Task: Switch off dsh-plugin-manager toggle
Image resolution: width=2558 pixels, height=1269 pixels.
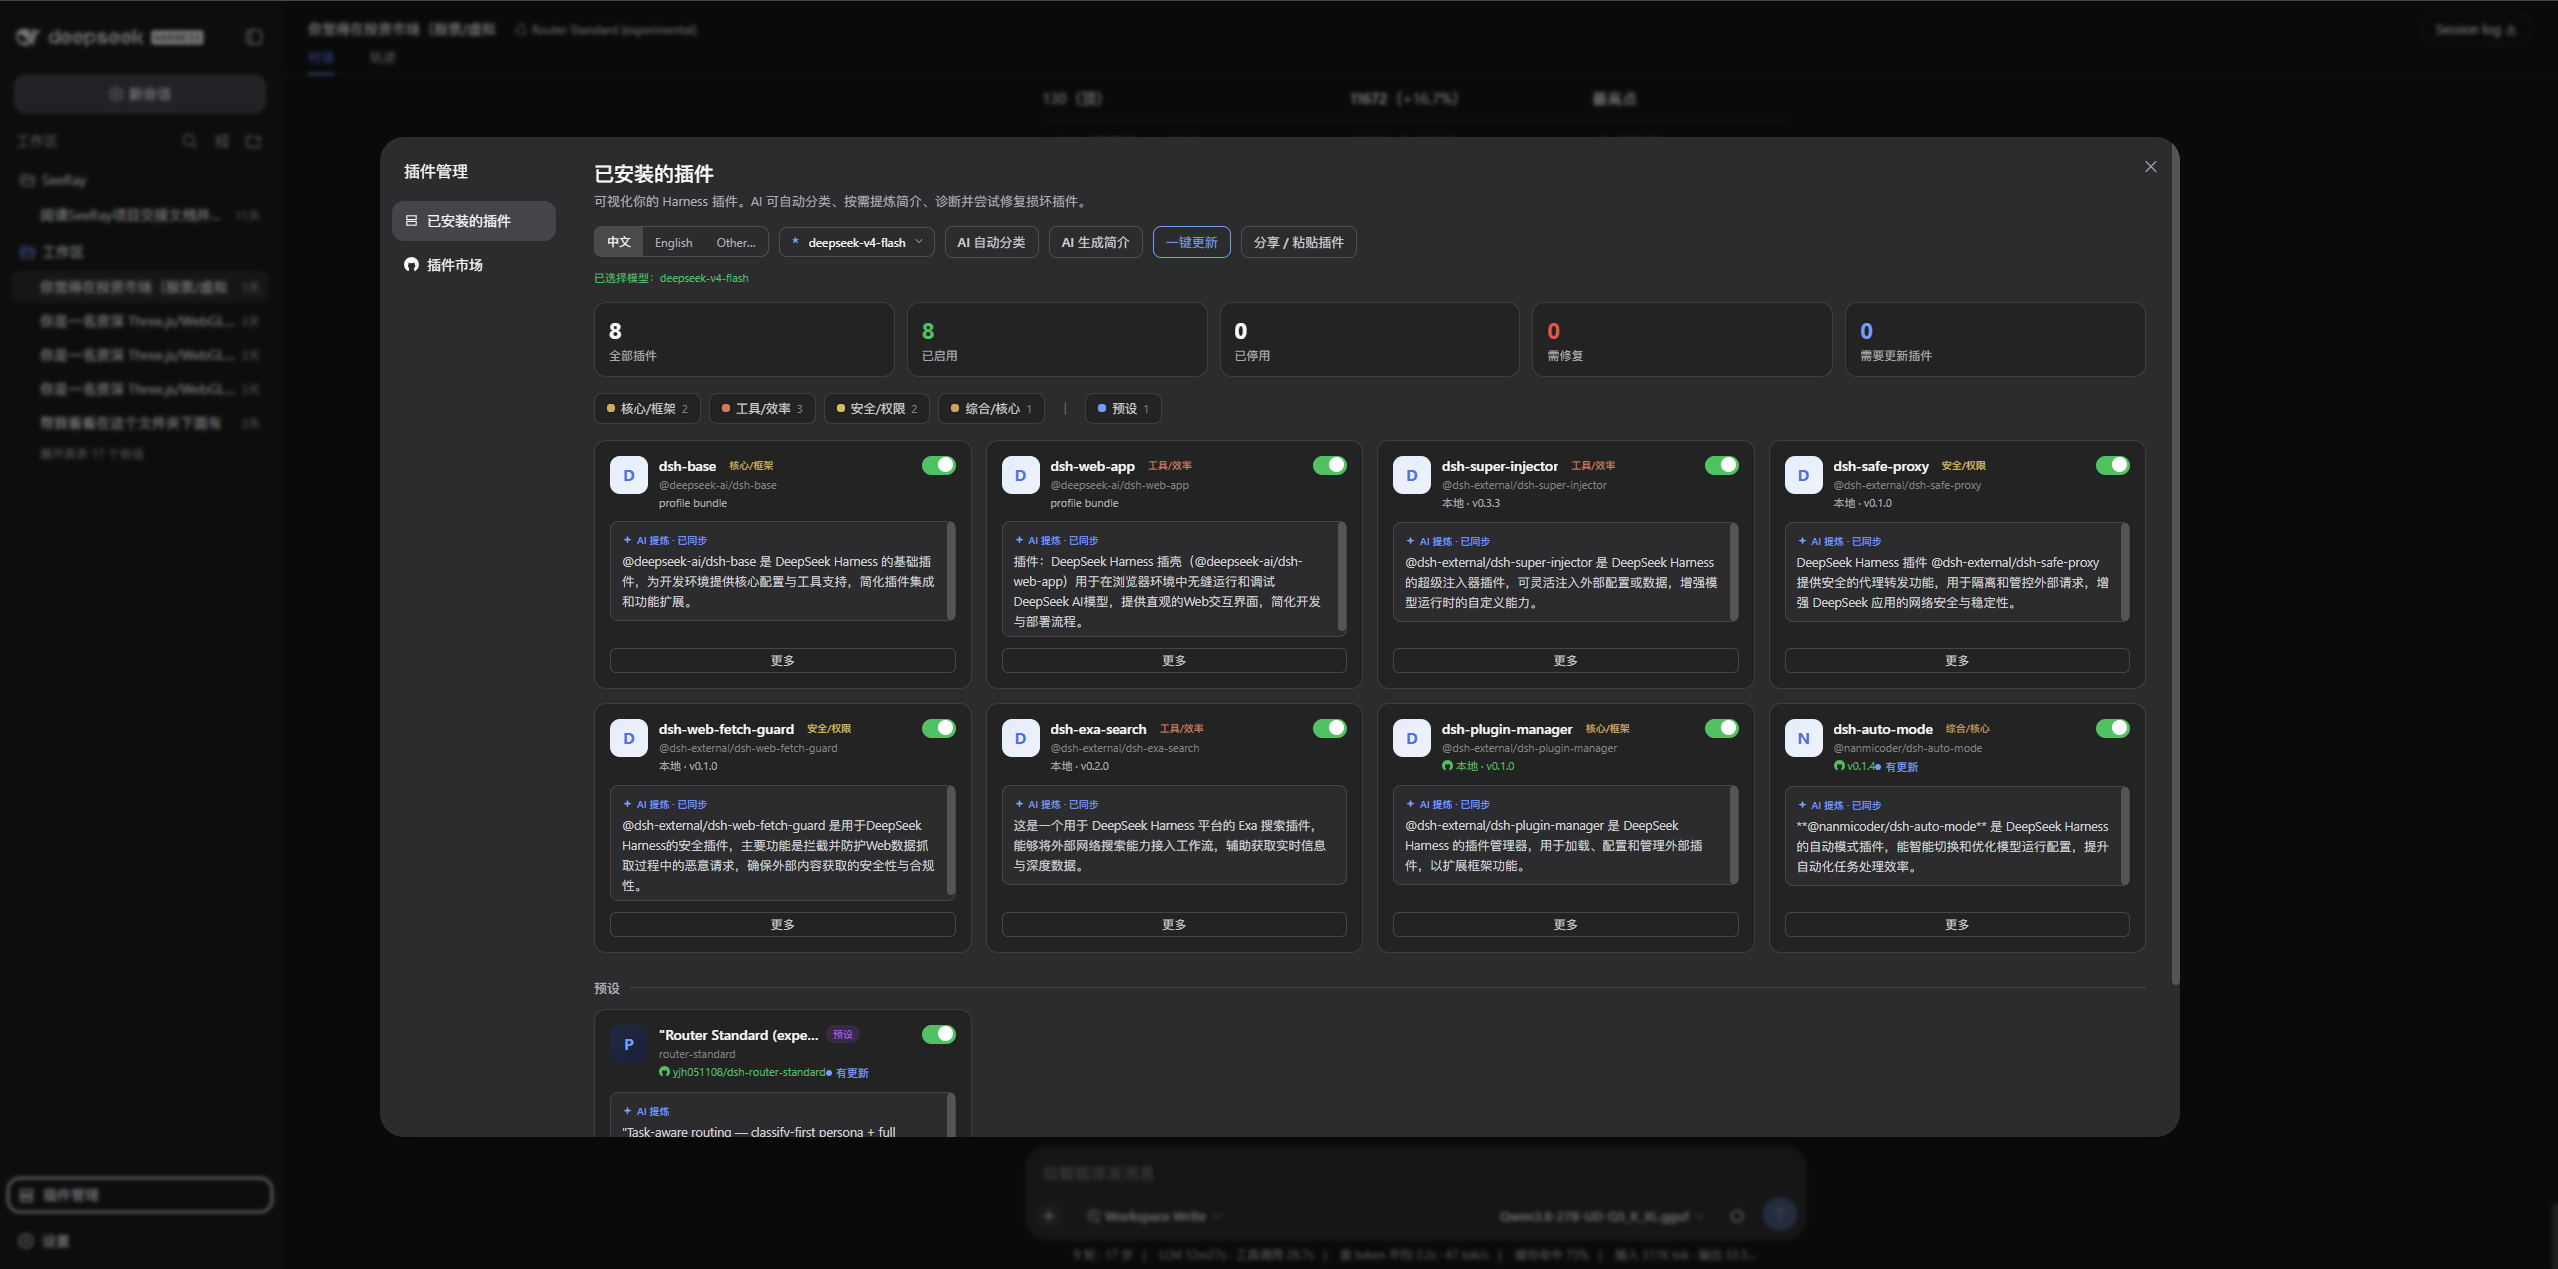Action: (x=1721, y=728)
